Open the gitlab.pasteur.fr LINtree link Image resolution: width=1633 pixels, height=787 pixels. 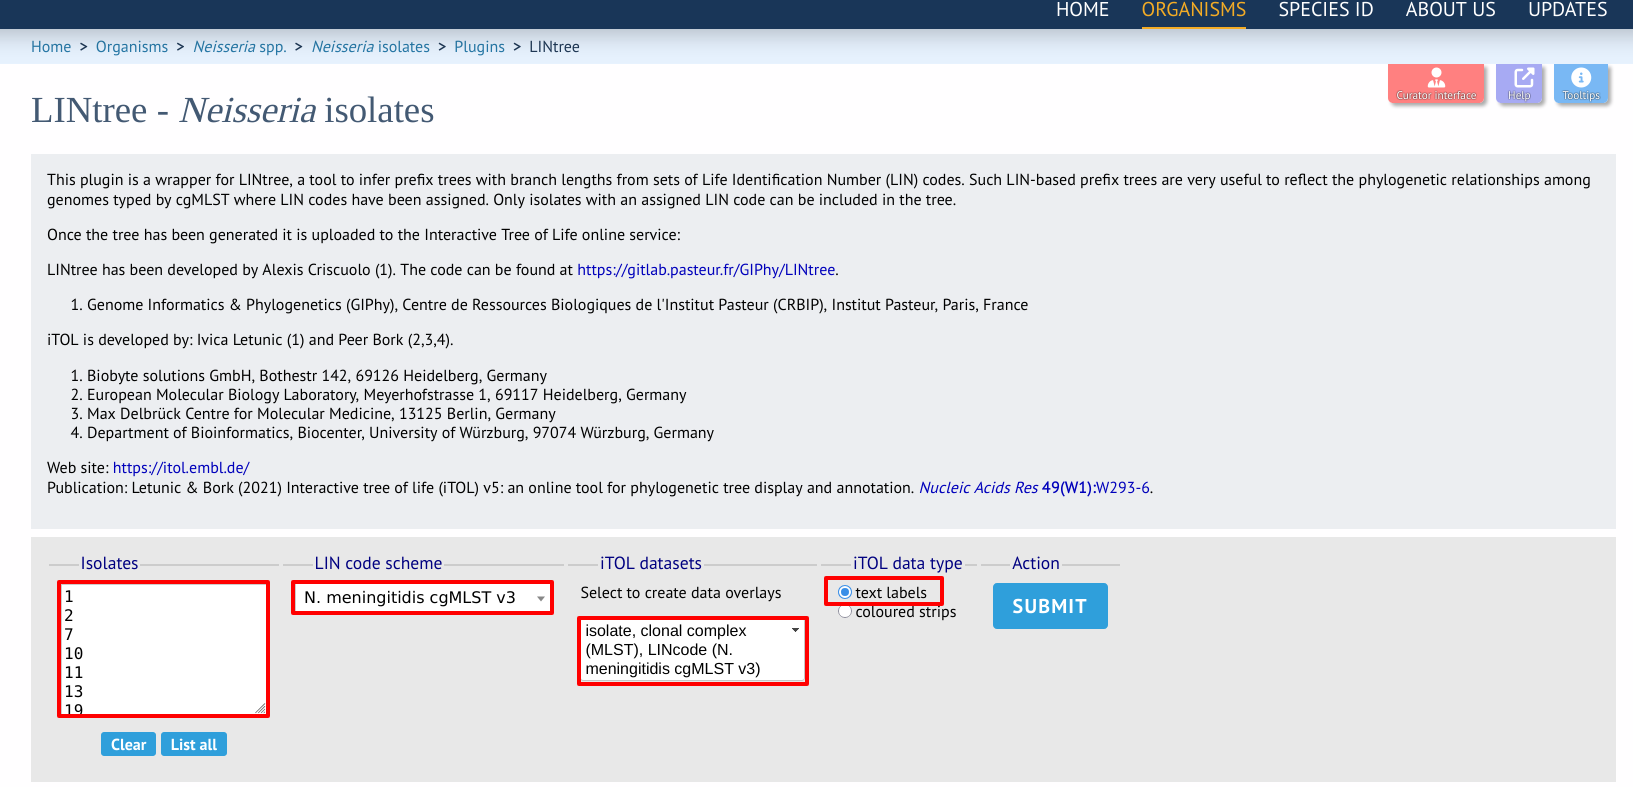click(706, 270)
